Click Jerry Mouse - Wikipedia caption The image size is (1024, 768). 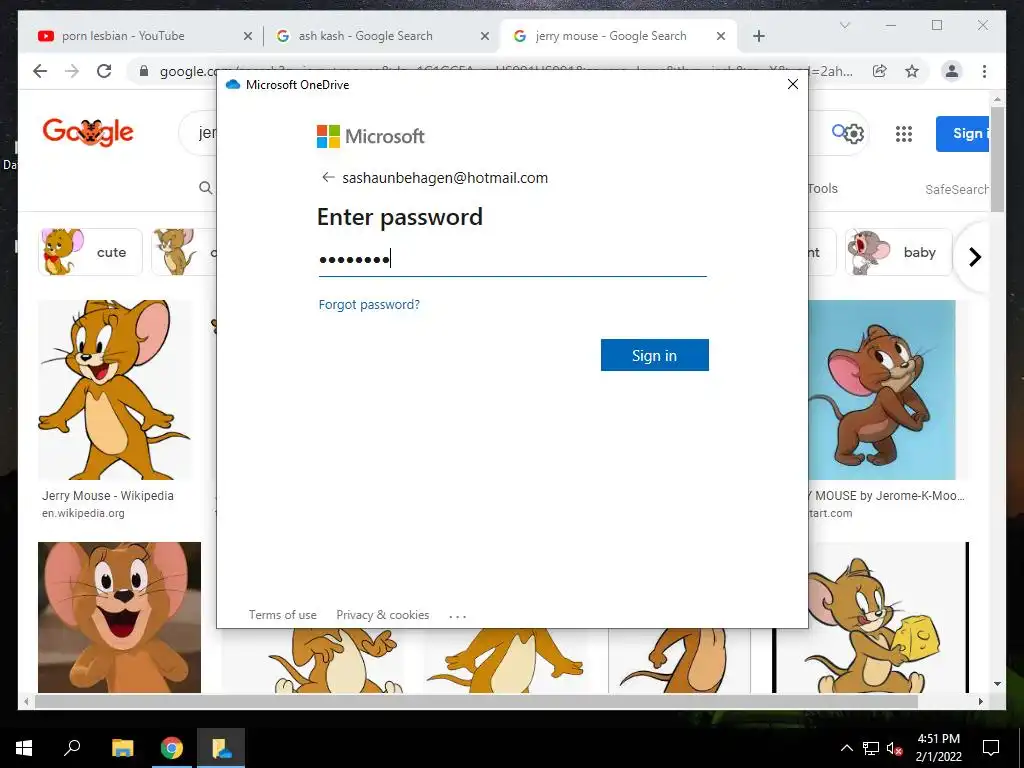[x=108, y=496]
